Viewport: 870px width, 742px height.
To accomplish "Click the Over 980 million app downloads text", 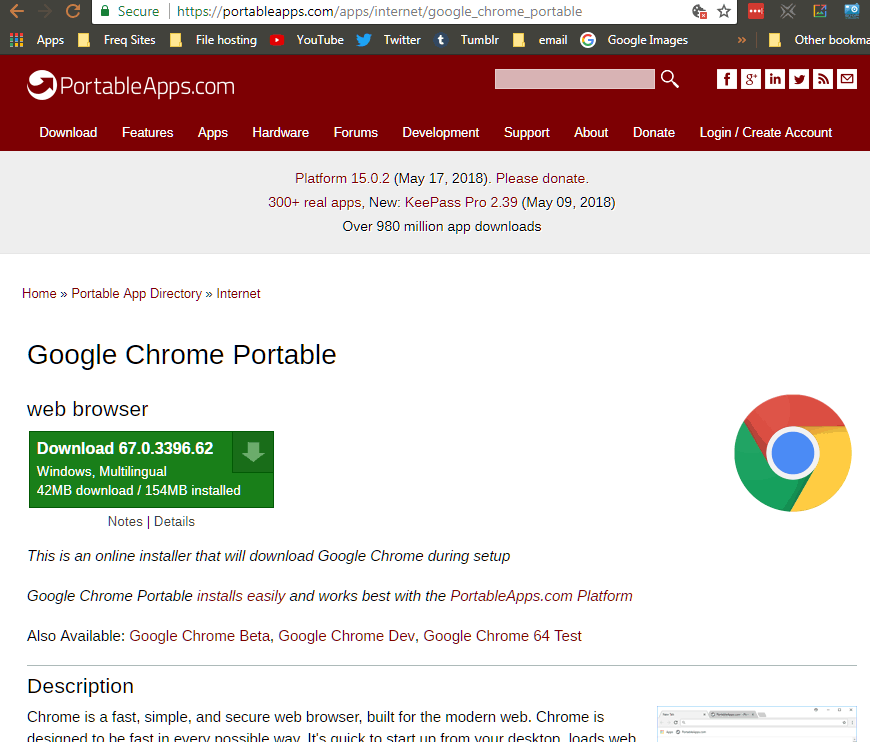I will (x=442, y=226).
